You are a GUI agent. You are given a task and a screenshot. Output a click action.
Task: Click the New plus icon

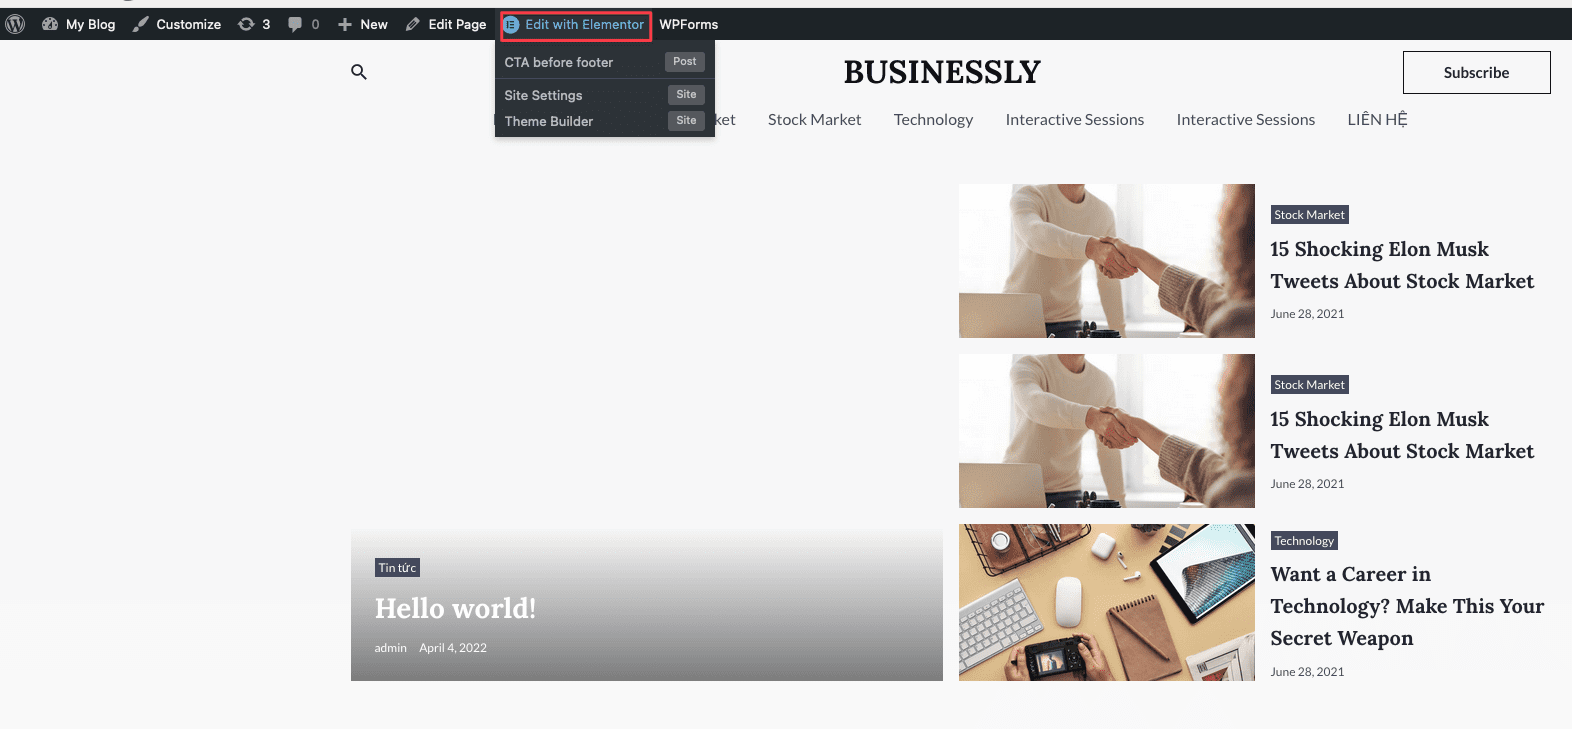click(345, 24)
